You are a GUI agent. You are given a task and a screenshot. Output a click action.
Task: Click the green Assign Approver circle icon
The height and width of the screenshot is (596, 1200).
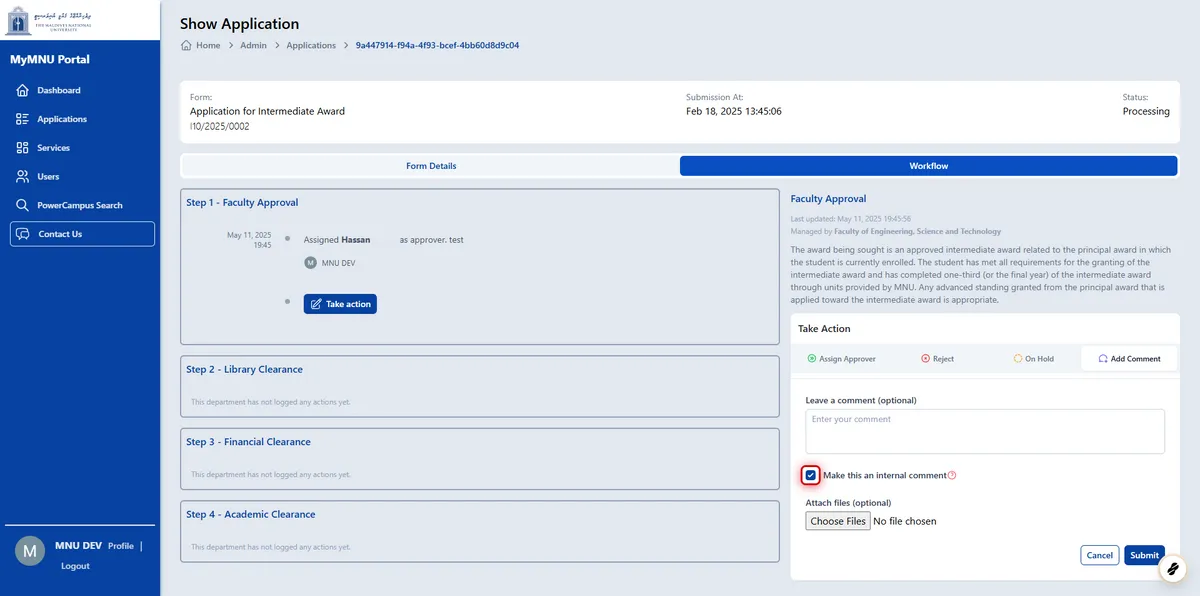tap(811, 359)
